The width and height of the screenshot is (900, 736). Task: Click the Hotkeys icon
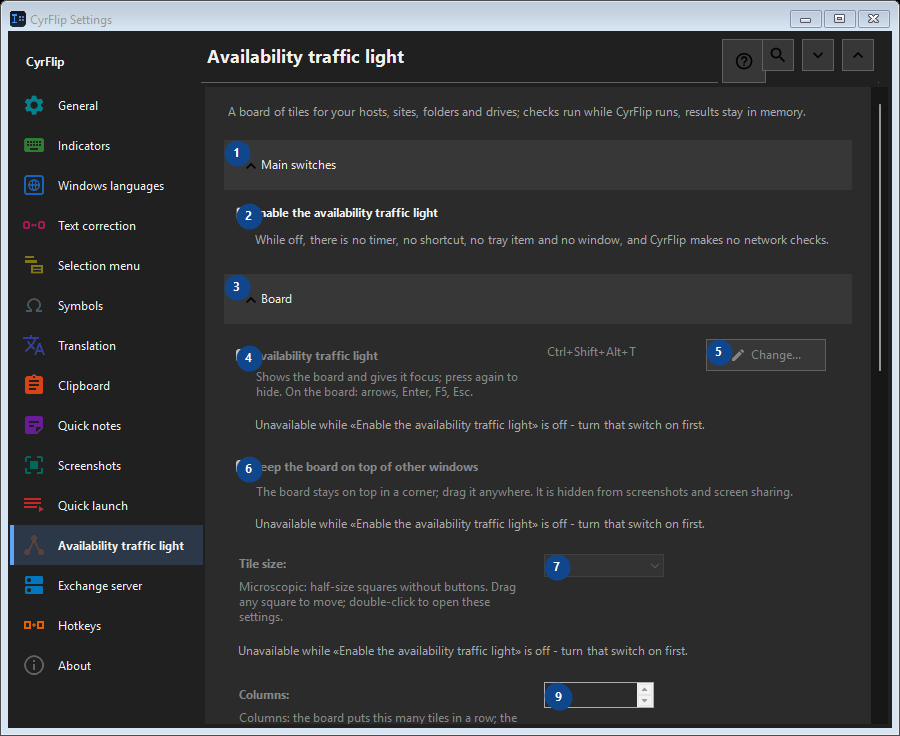click(x=34, y=625)
